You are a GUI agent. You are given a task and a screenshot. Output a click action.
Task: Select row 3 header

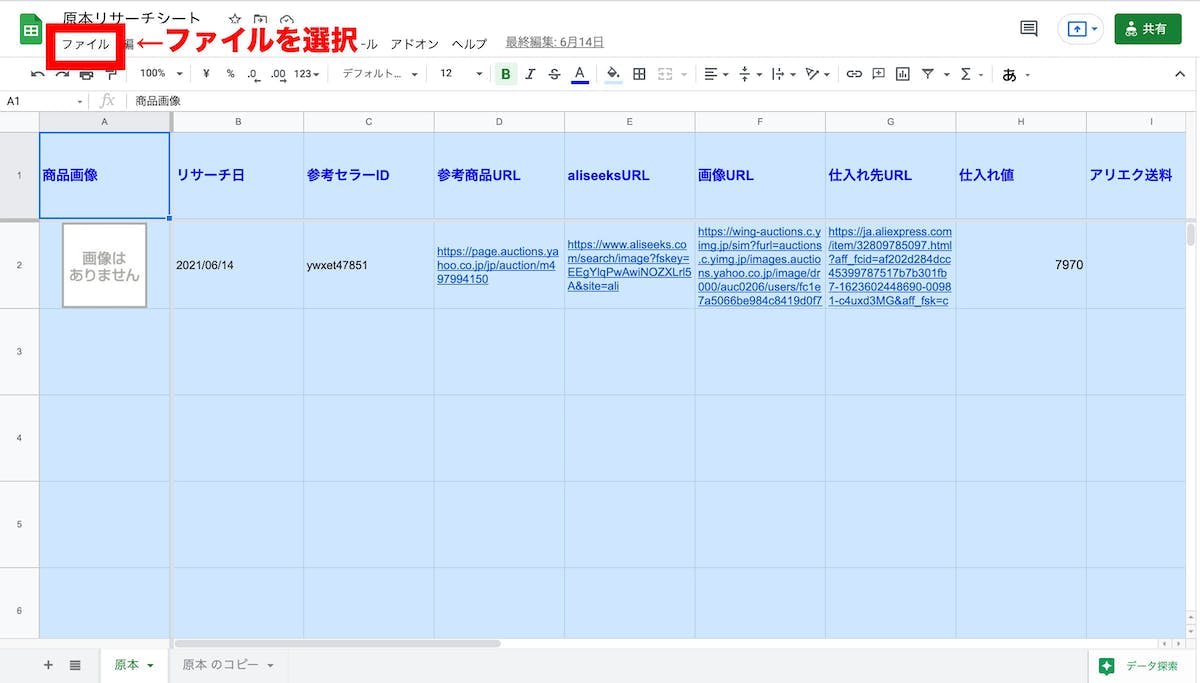click(x=19, y=351)
